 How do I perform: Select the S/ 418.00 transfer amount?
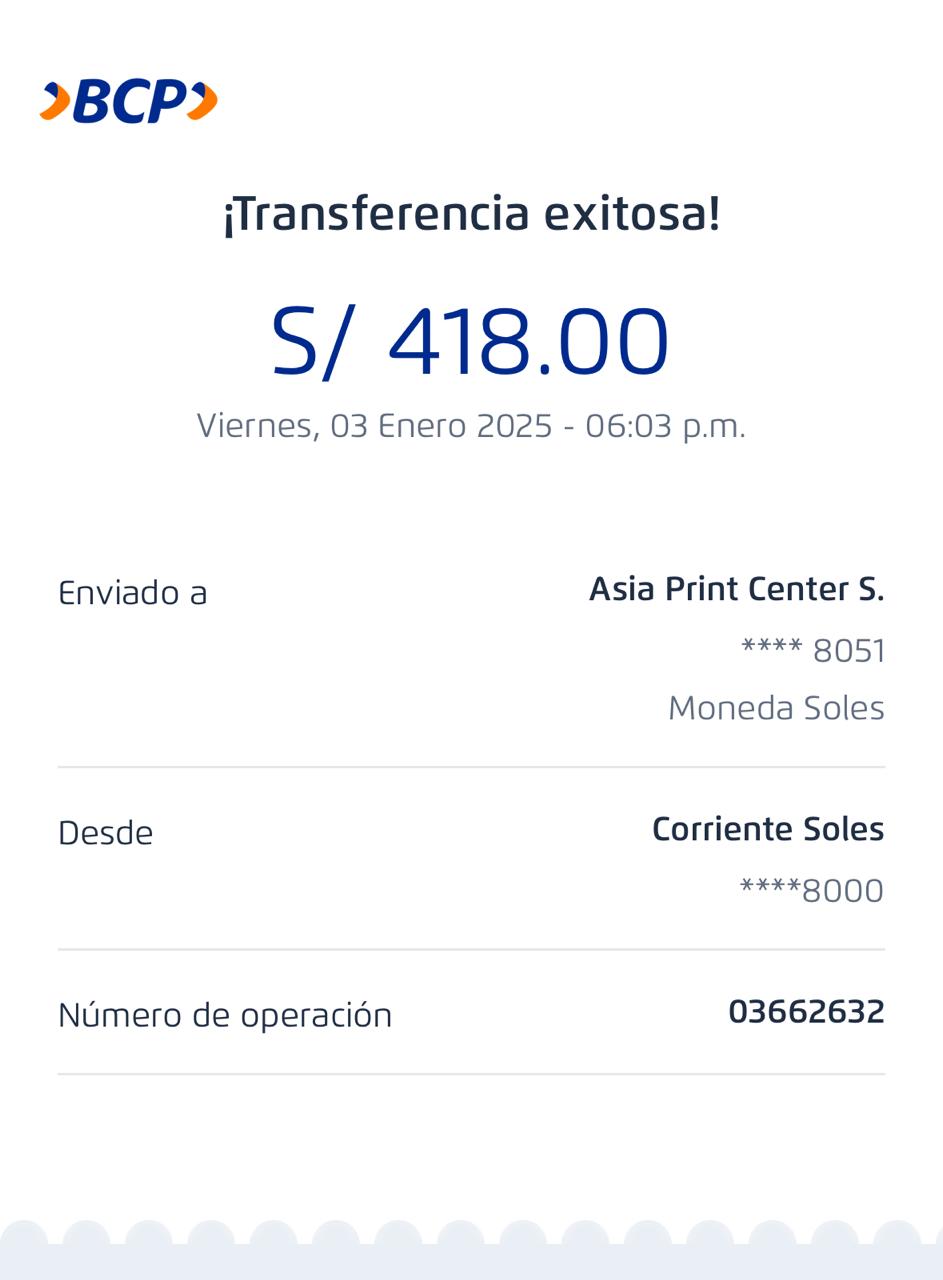pyautogui.click(x=470, y=343)
